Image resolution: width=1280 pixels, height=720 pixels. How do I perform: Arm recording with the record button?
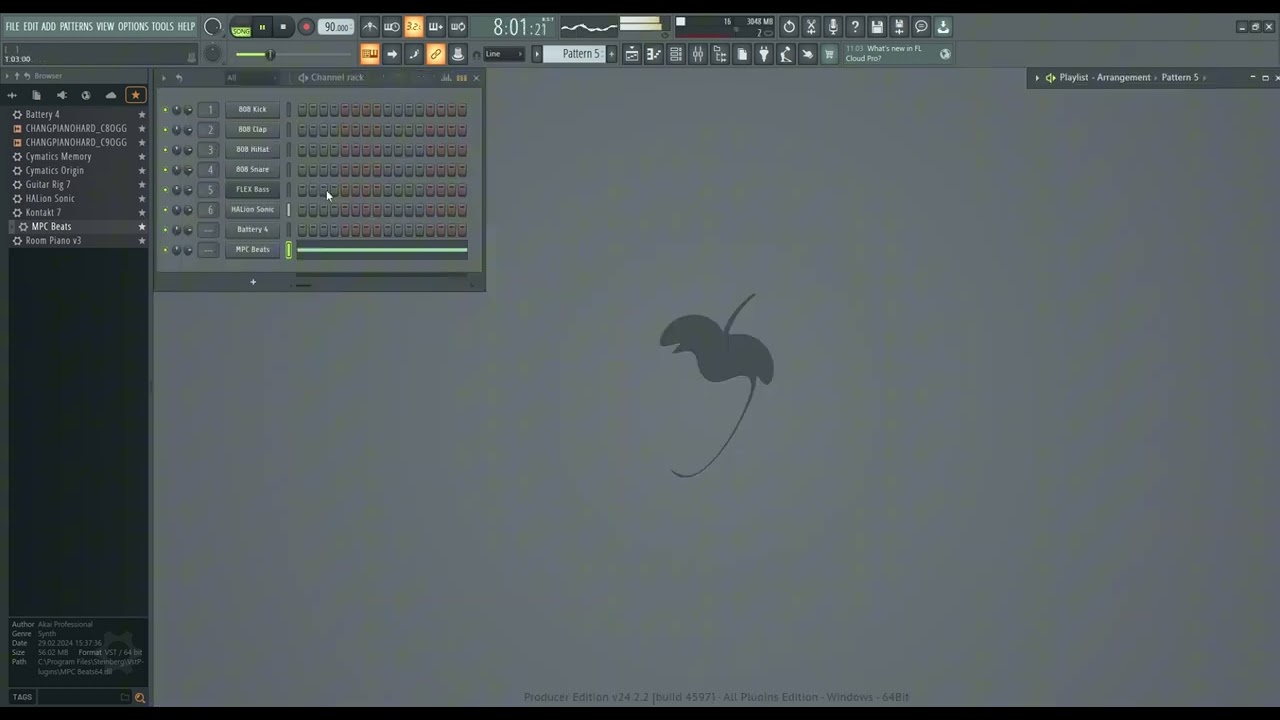306,28
